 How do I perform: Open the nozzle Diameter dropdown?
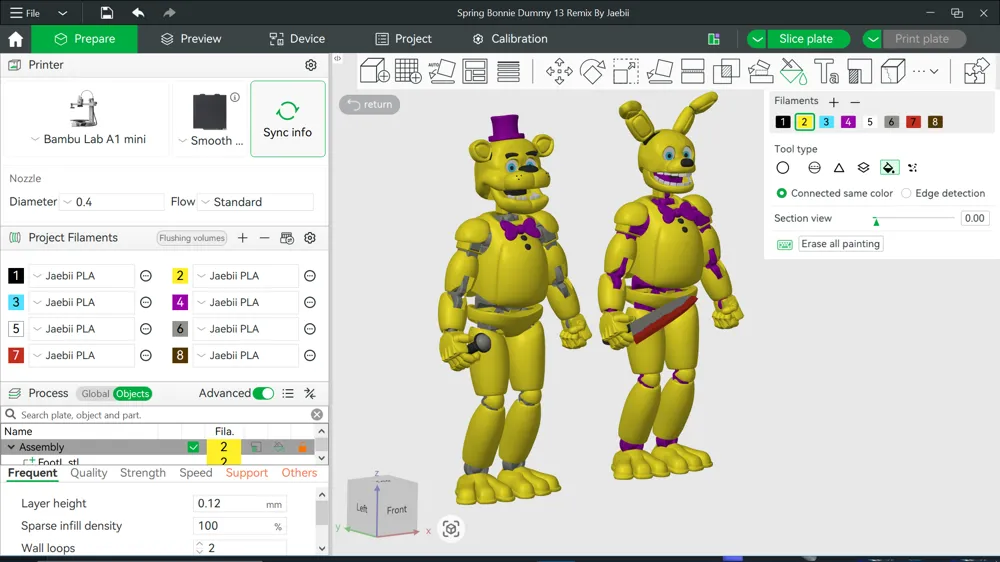pyautogui.click(x=67, y=202)
